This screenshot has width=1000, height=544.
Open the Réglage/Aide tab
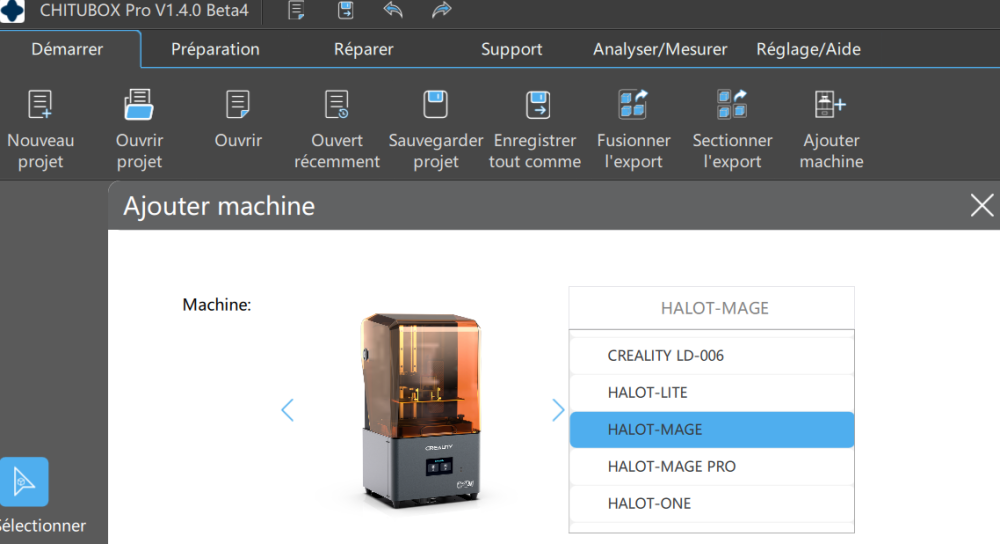pos(808,49)
